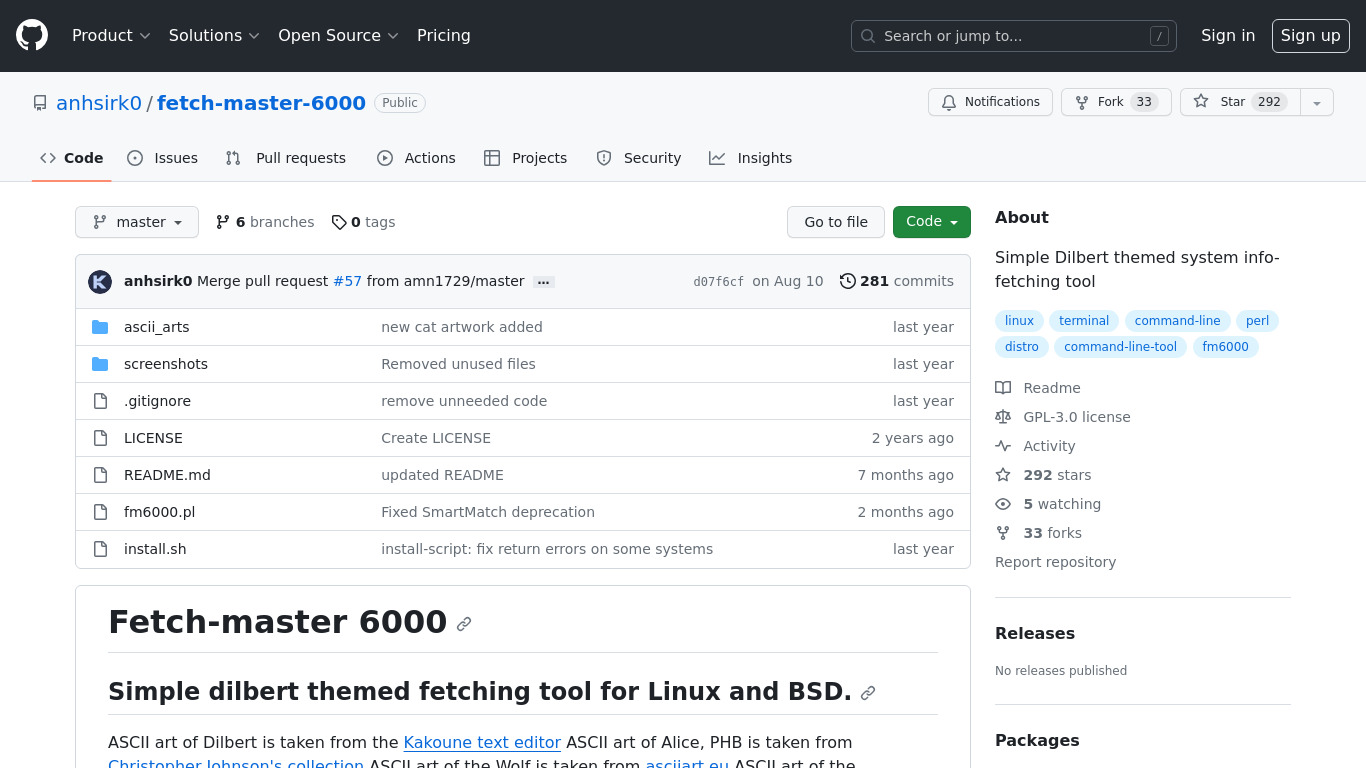
Task: Click the commit history clock icon
Action: point(848,281)
